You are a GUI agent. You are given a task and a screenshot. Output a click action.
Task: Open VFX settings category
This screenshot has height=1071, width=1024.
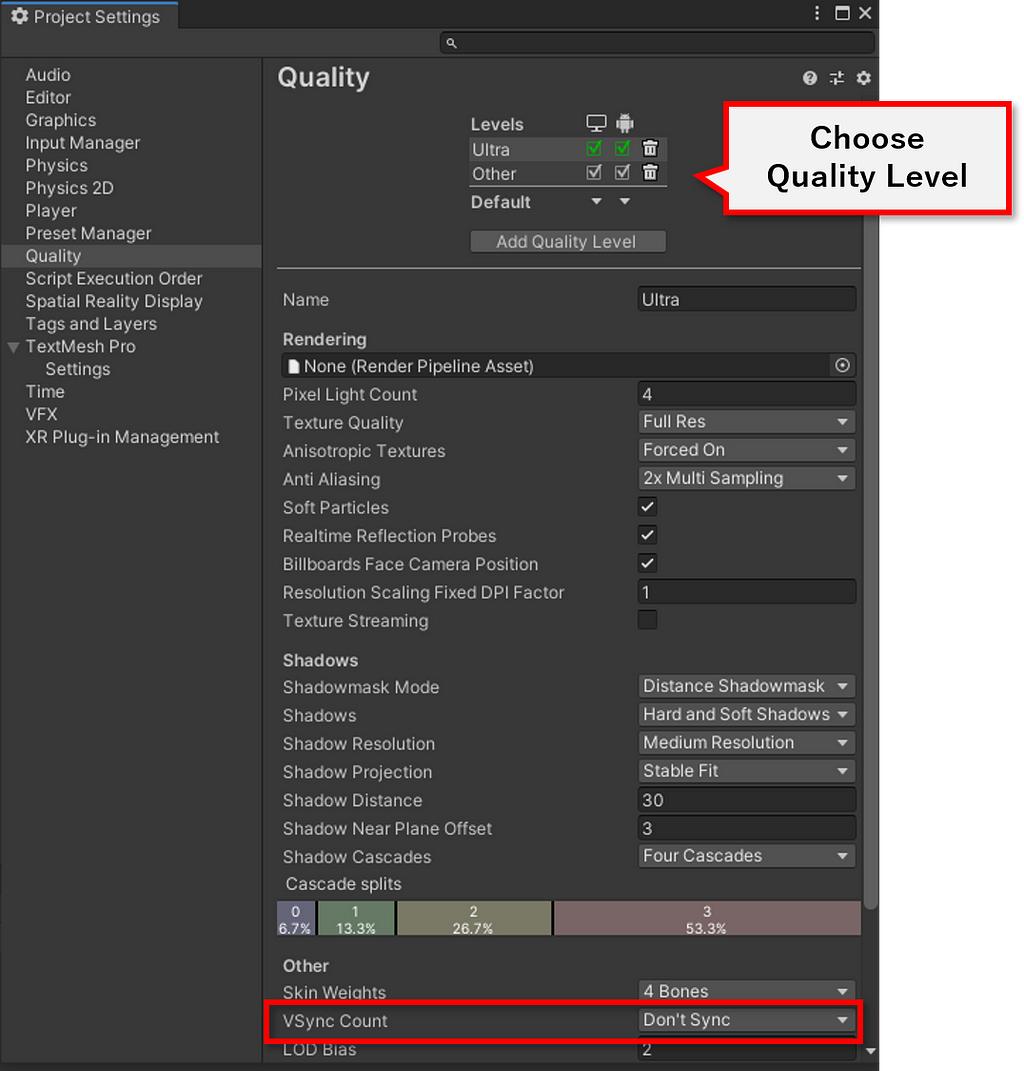pyautogui.click(x=42, y=414)
